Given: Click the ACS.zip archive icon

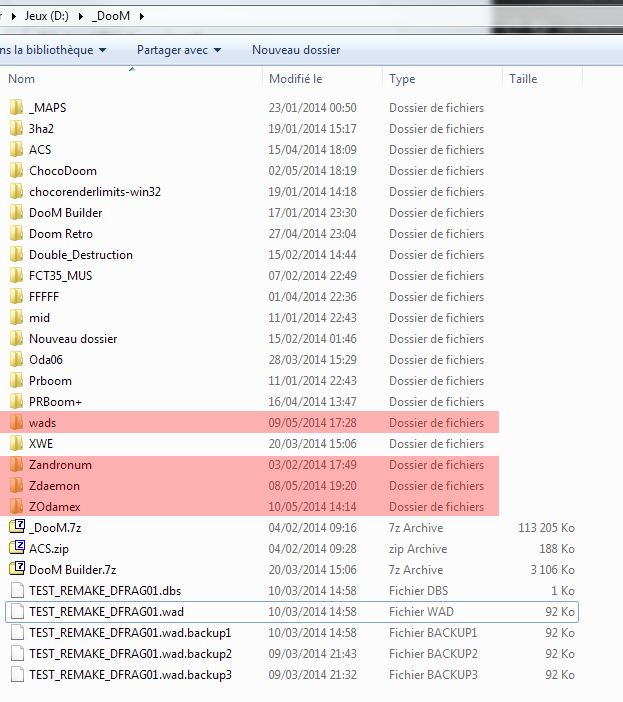Looking at the screenshot, I should [17, 547].
